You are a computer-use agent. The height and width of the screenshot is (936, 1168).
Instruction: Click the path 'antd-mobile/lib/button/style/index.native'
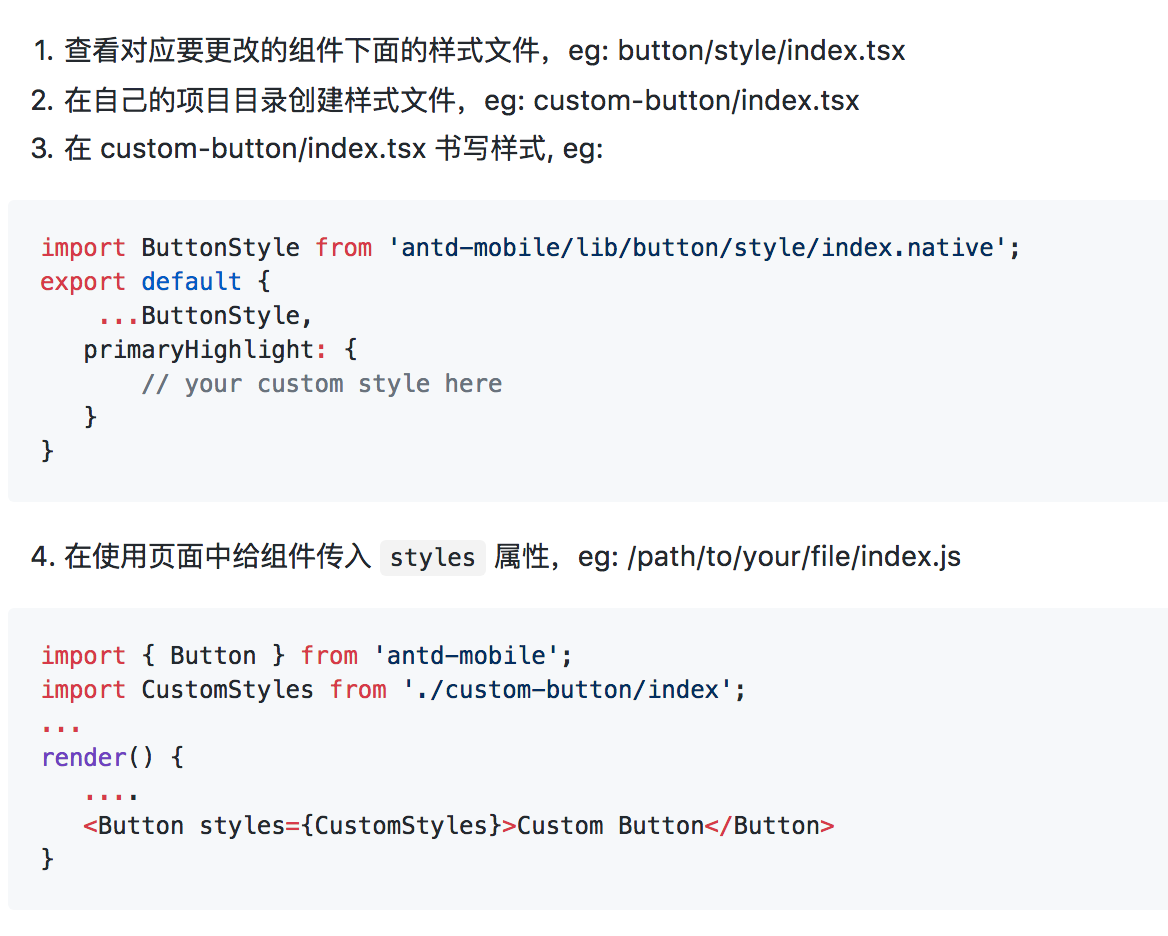click(x=697, y=247)
